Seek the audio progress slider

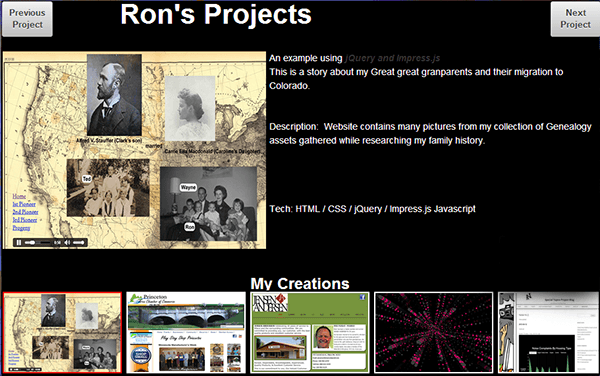(x=38, y=243)
